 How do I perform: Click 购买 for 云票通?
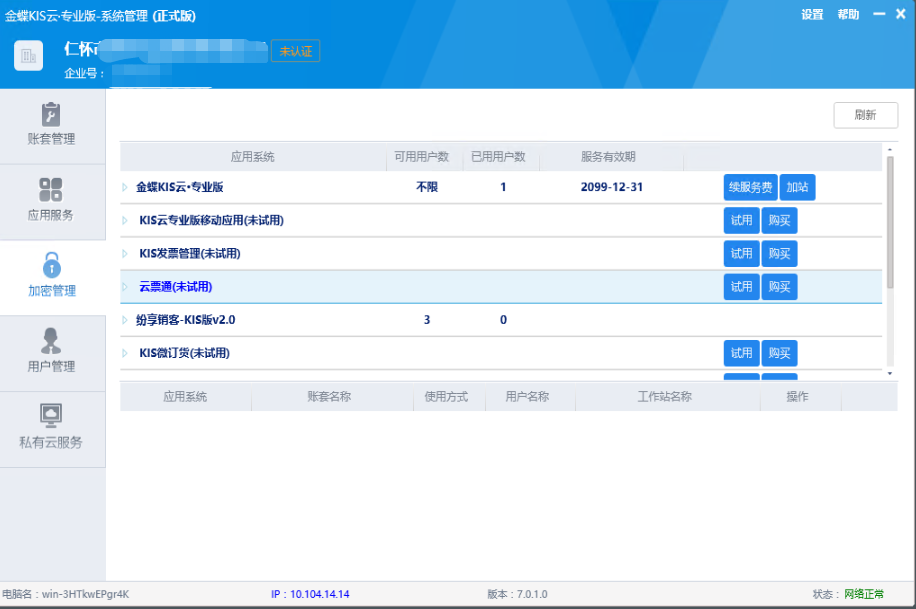click(779, 287)
